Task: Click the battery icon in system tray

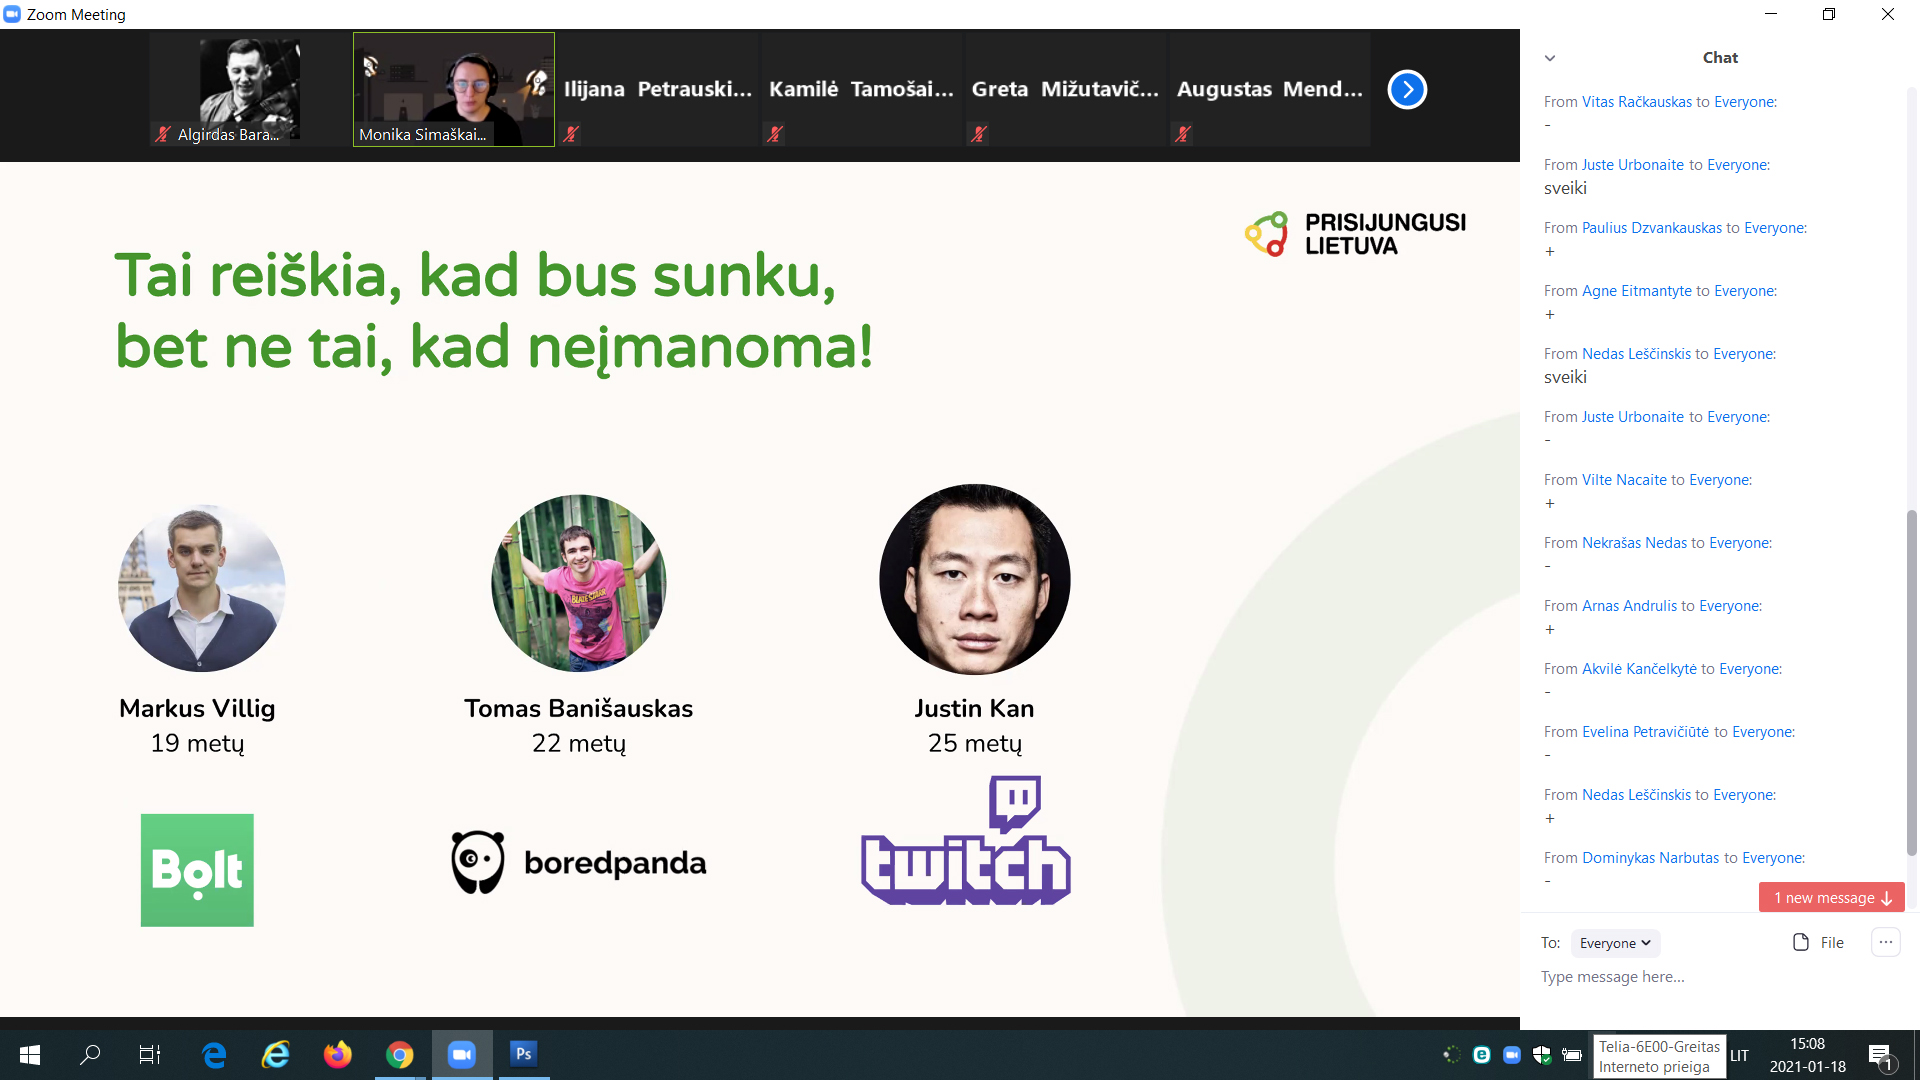Action: 1572,1055
